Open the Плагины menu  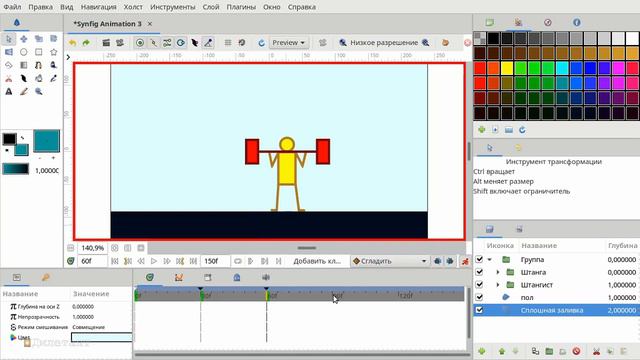[x=241, y=7]
